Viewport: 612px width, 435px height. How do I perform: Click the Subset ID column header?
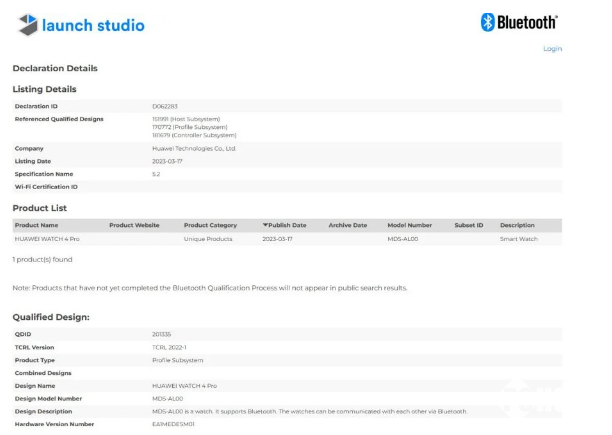(468, 225)
